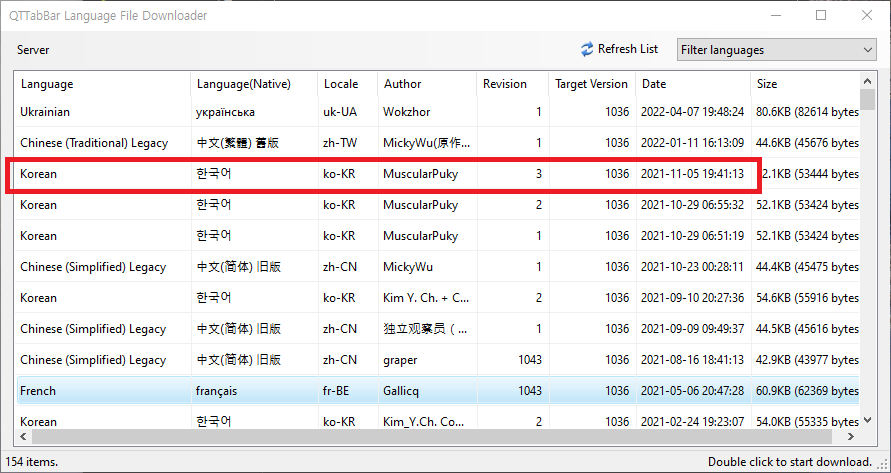Click author cell 独立观察员

pos(425,329)
